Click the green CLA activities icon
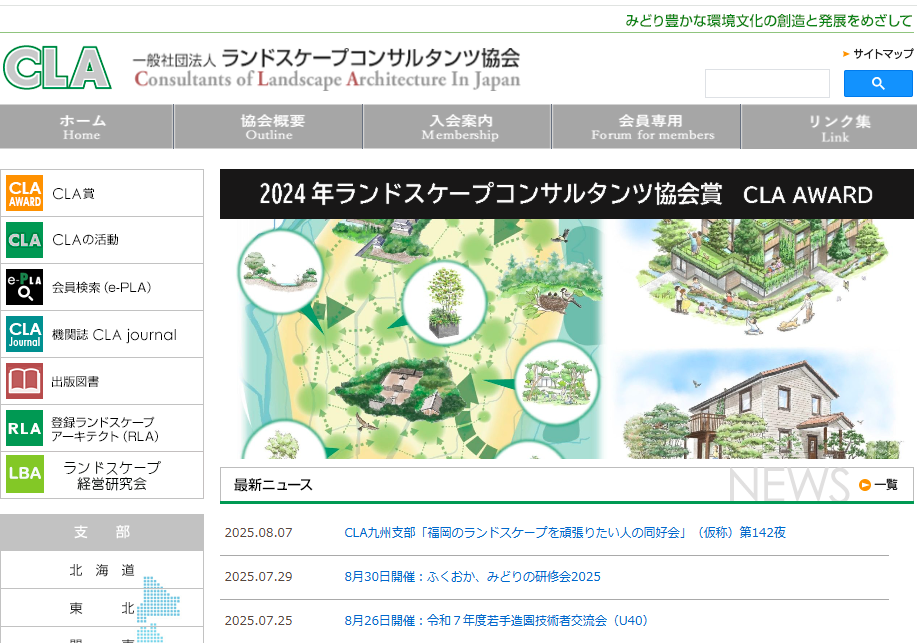Screen dimensions: 917x643 coord(25,240)
